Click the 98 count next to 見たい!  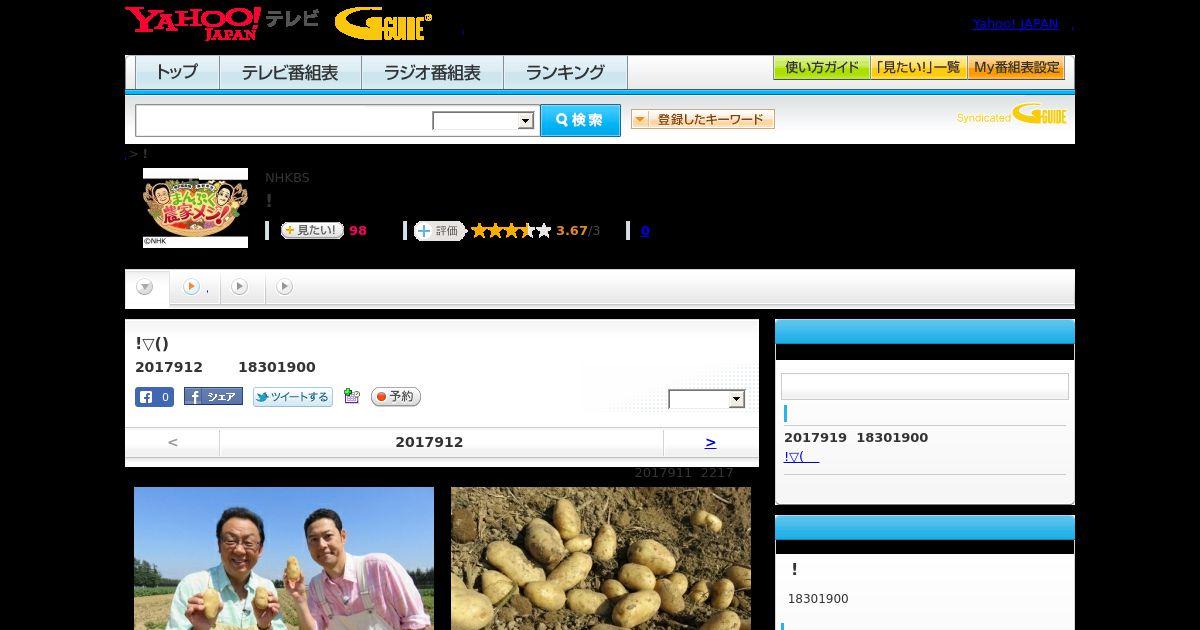coord(358,231)
